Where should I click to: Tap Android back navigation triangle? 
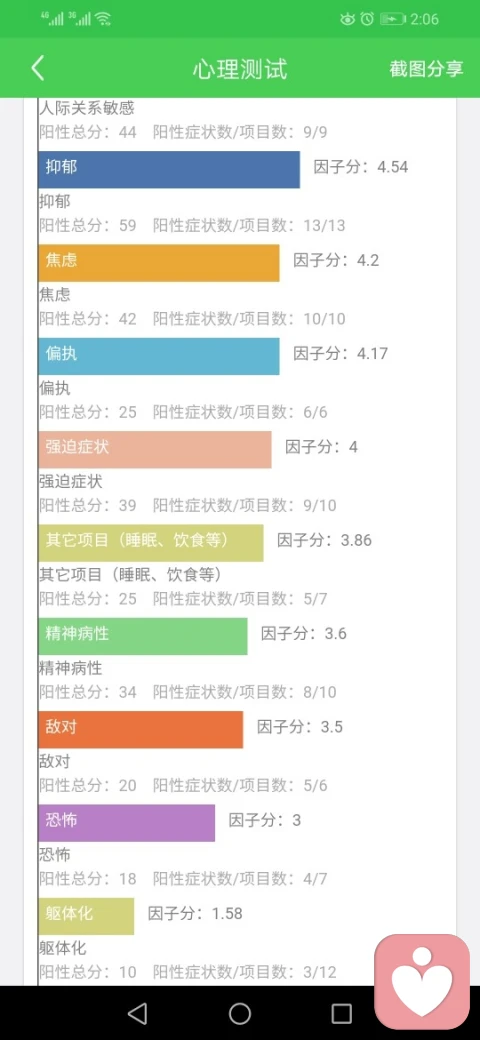coord(137,1013)
